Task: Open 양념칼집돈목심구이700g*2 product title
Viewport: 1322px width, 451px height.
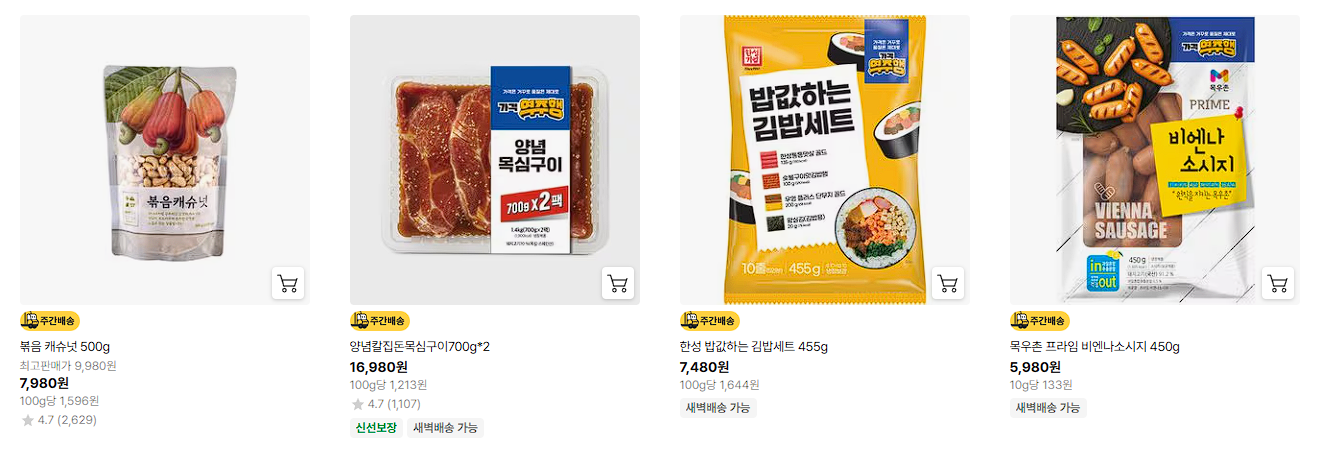Action: click(420, 347)
